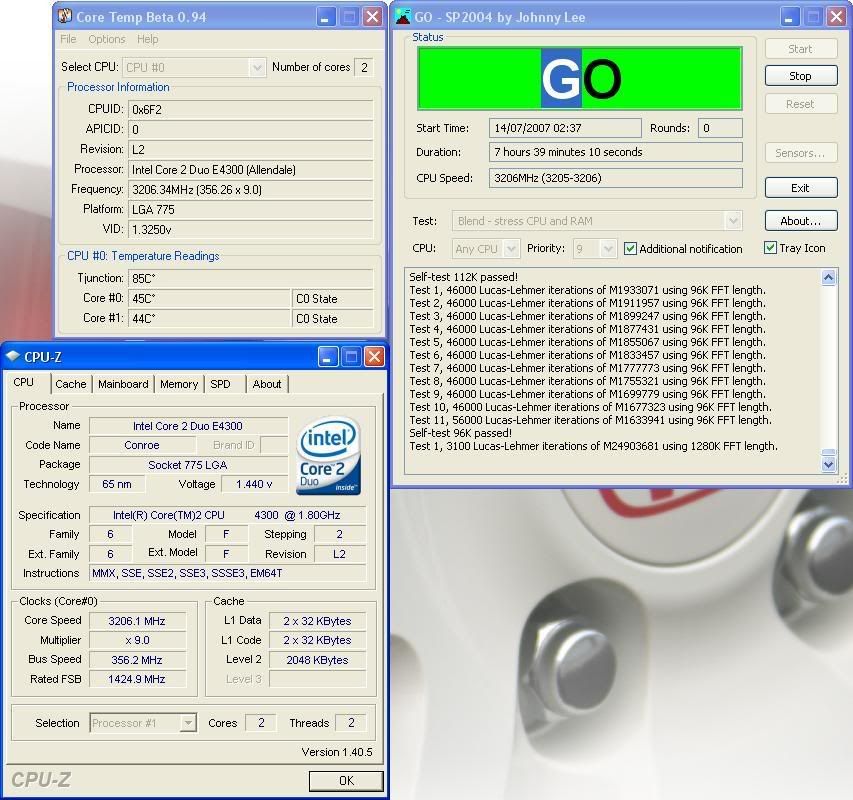The width and height of the screenshot is (853, 800).
Task: Open the Priority dropdown
Action: pos(608,249)
